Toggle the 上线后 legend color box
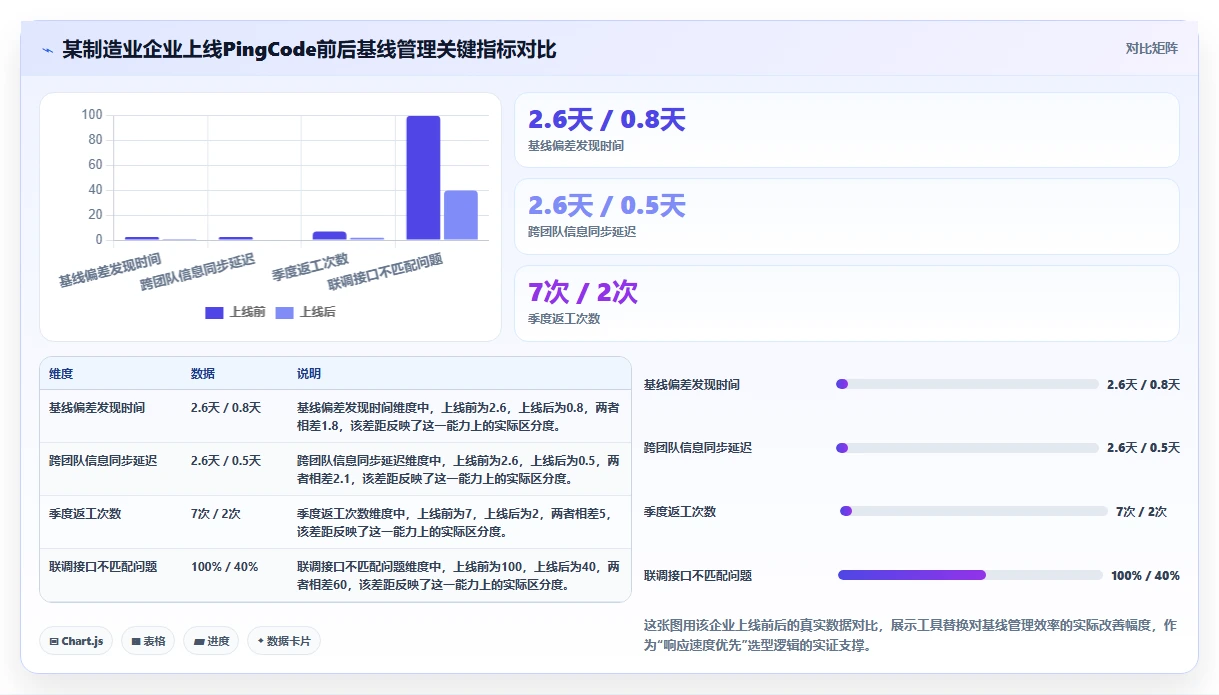Viewport: 1219px width, 695px height. click(x=285, y=313)
